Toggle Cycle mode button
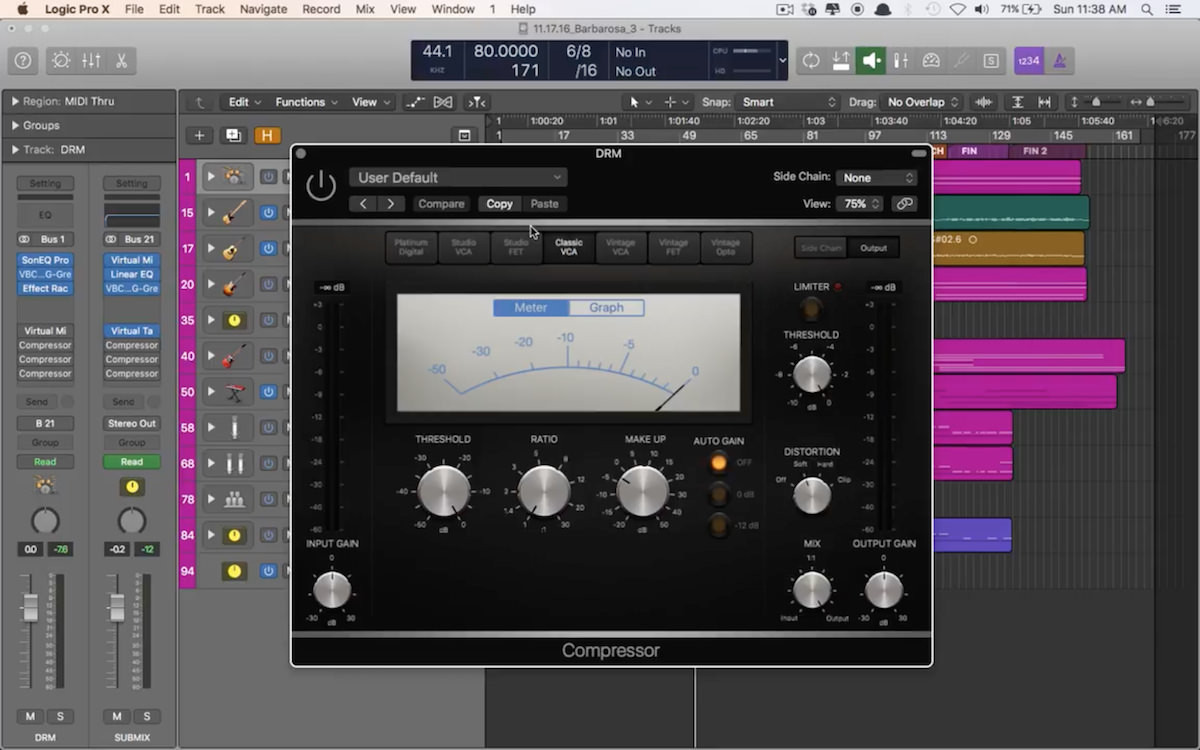This screenshot has height=750, width=1200. (811, 60)
